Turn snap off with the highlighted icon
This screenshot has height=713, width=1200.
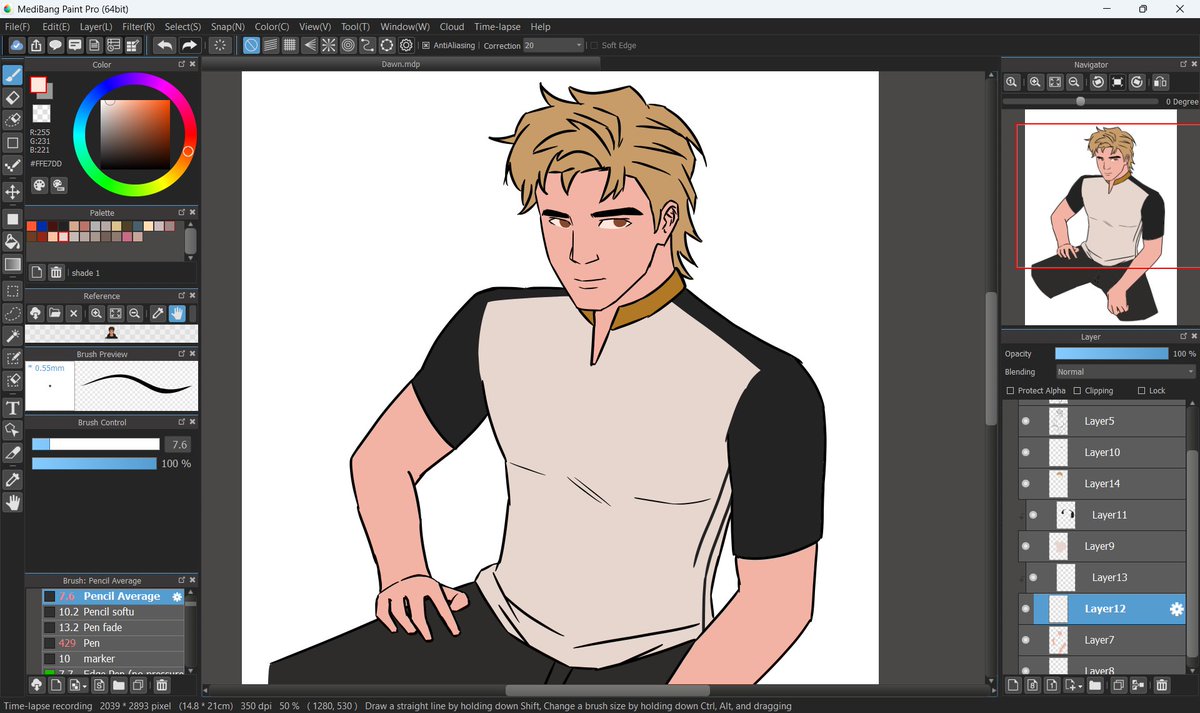tap(251, 45)
